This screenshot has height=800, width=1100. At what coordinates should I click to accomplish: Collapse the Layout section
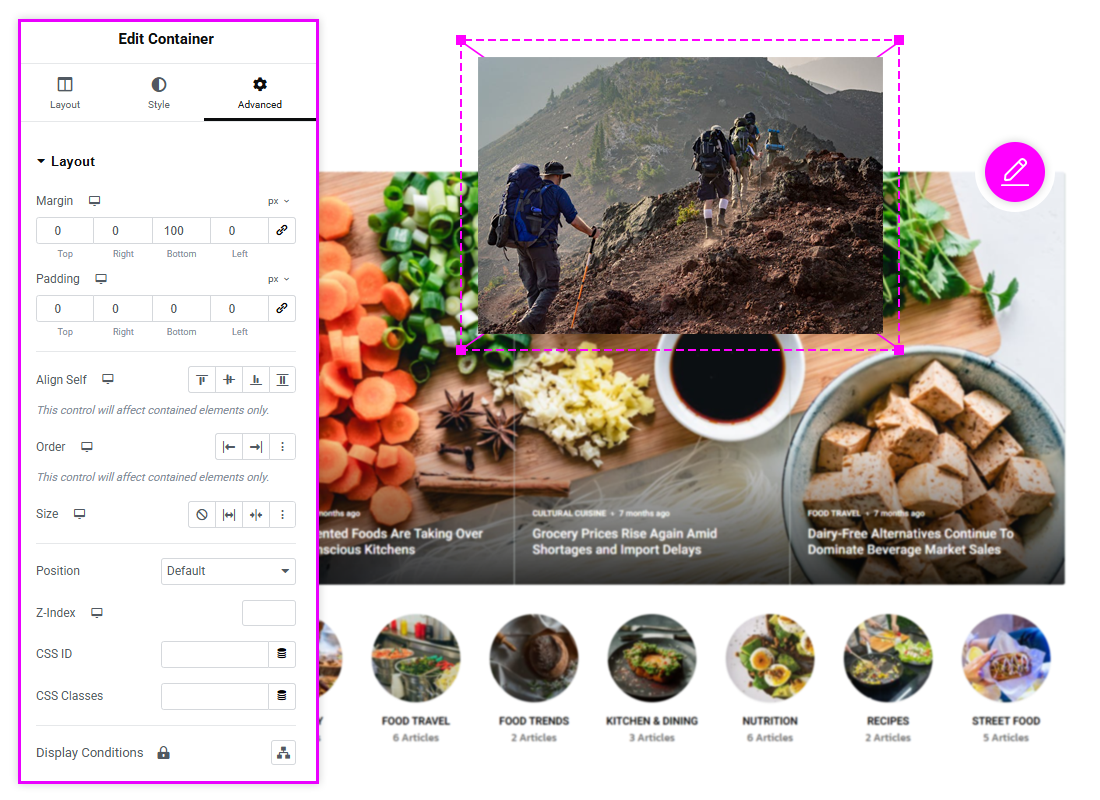pyautogui.click(x=65, y=162)
